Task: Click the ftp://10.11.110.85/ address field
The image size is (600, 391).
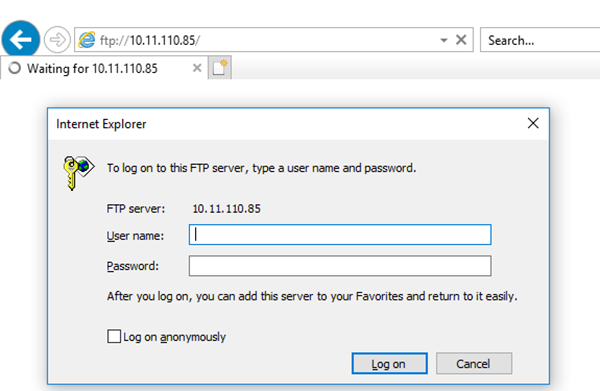Action: pos(274,39)
